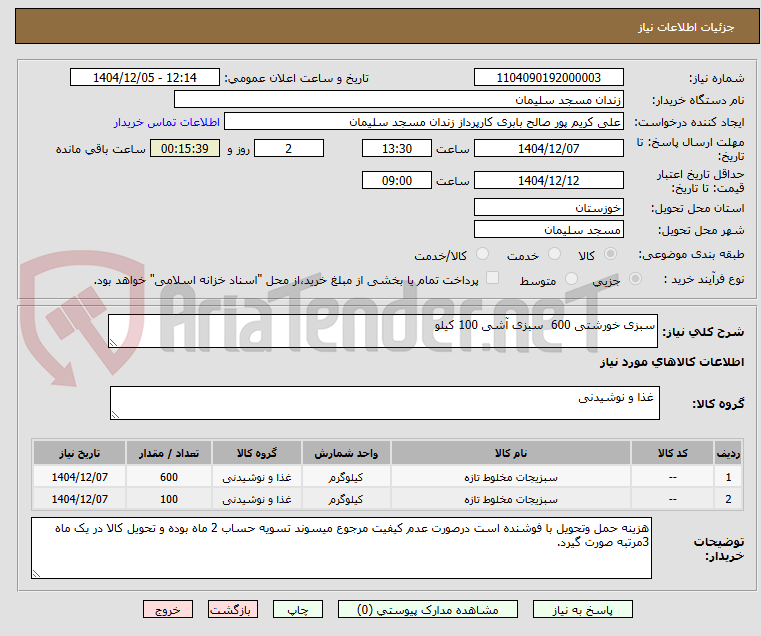Click the page header 'جزئیات اطلاعات نیاز'
This screenshot has height=636, width=761.
tap(686, 27)
